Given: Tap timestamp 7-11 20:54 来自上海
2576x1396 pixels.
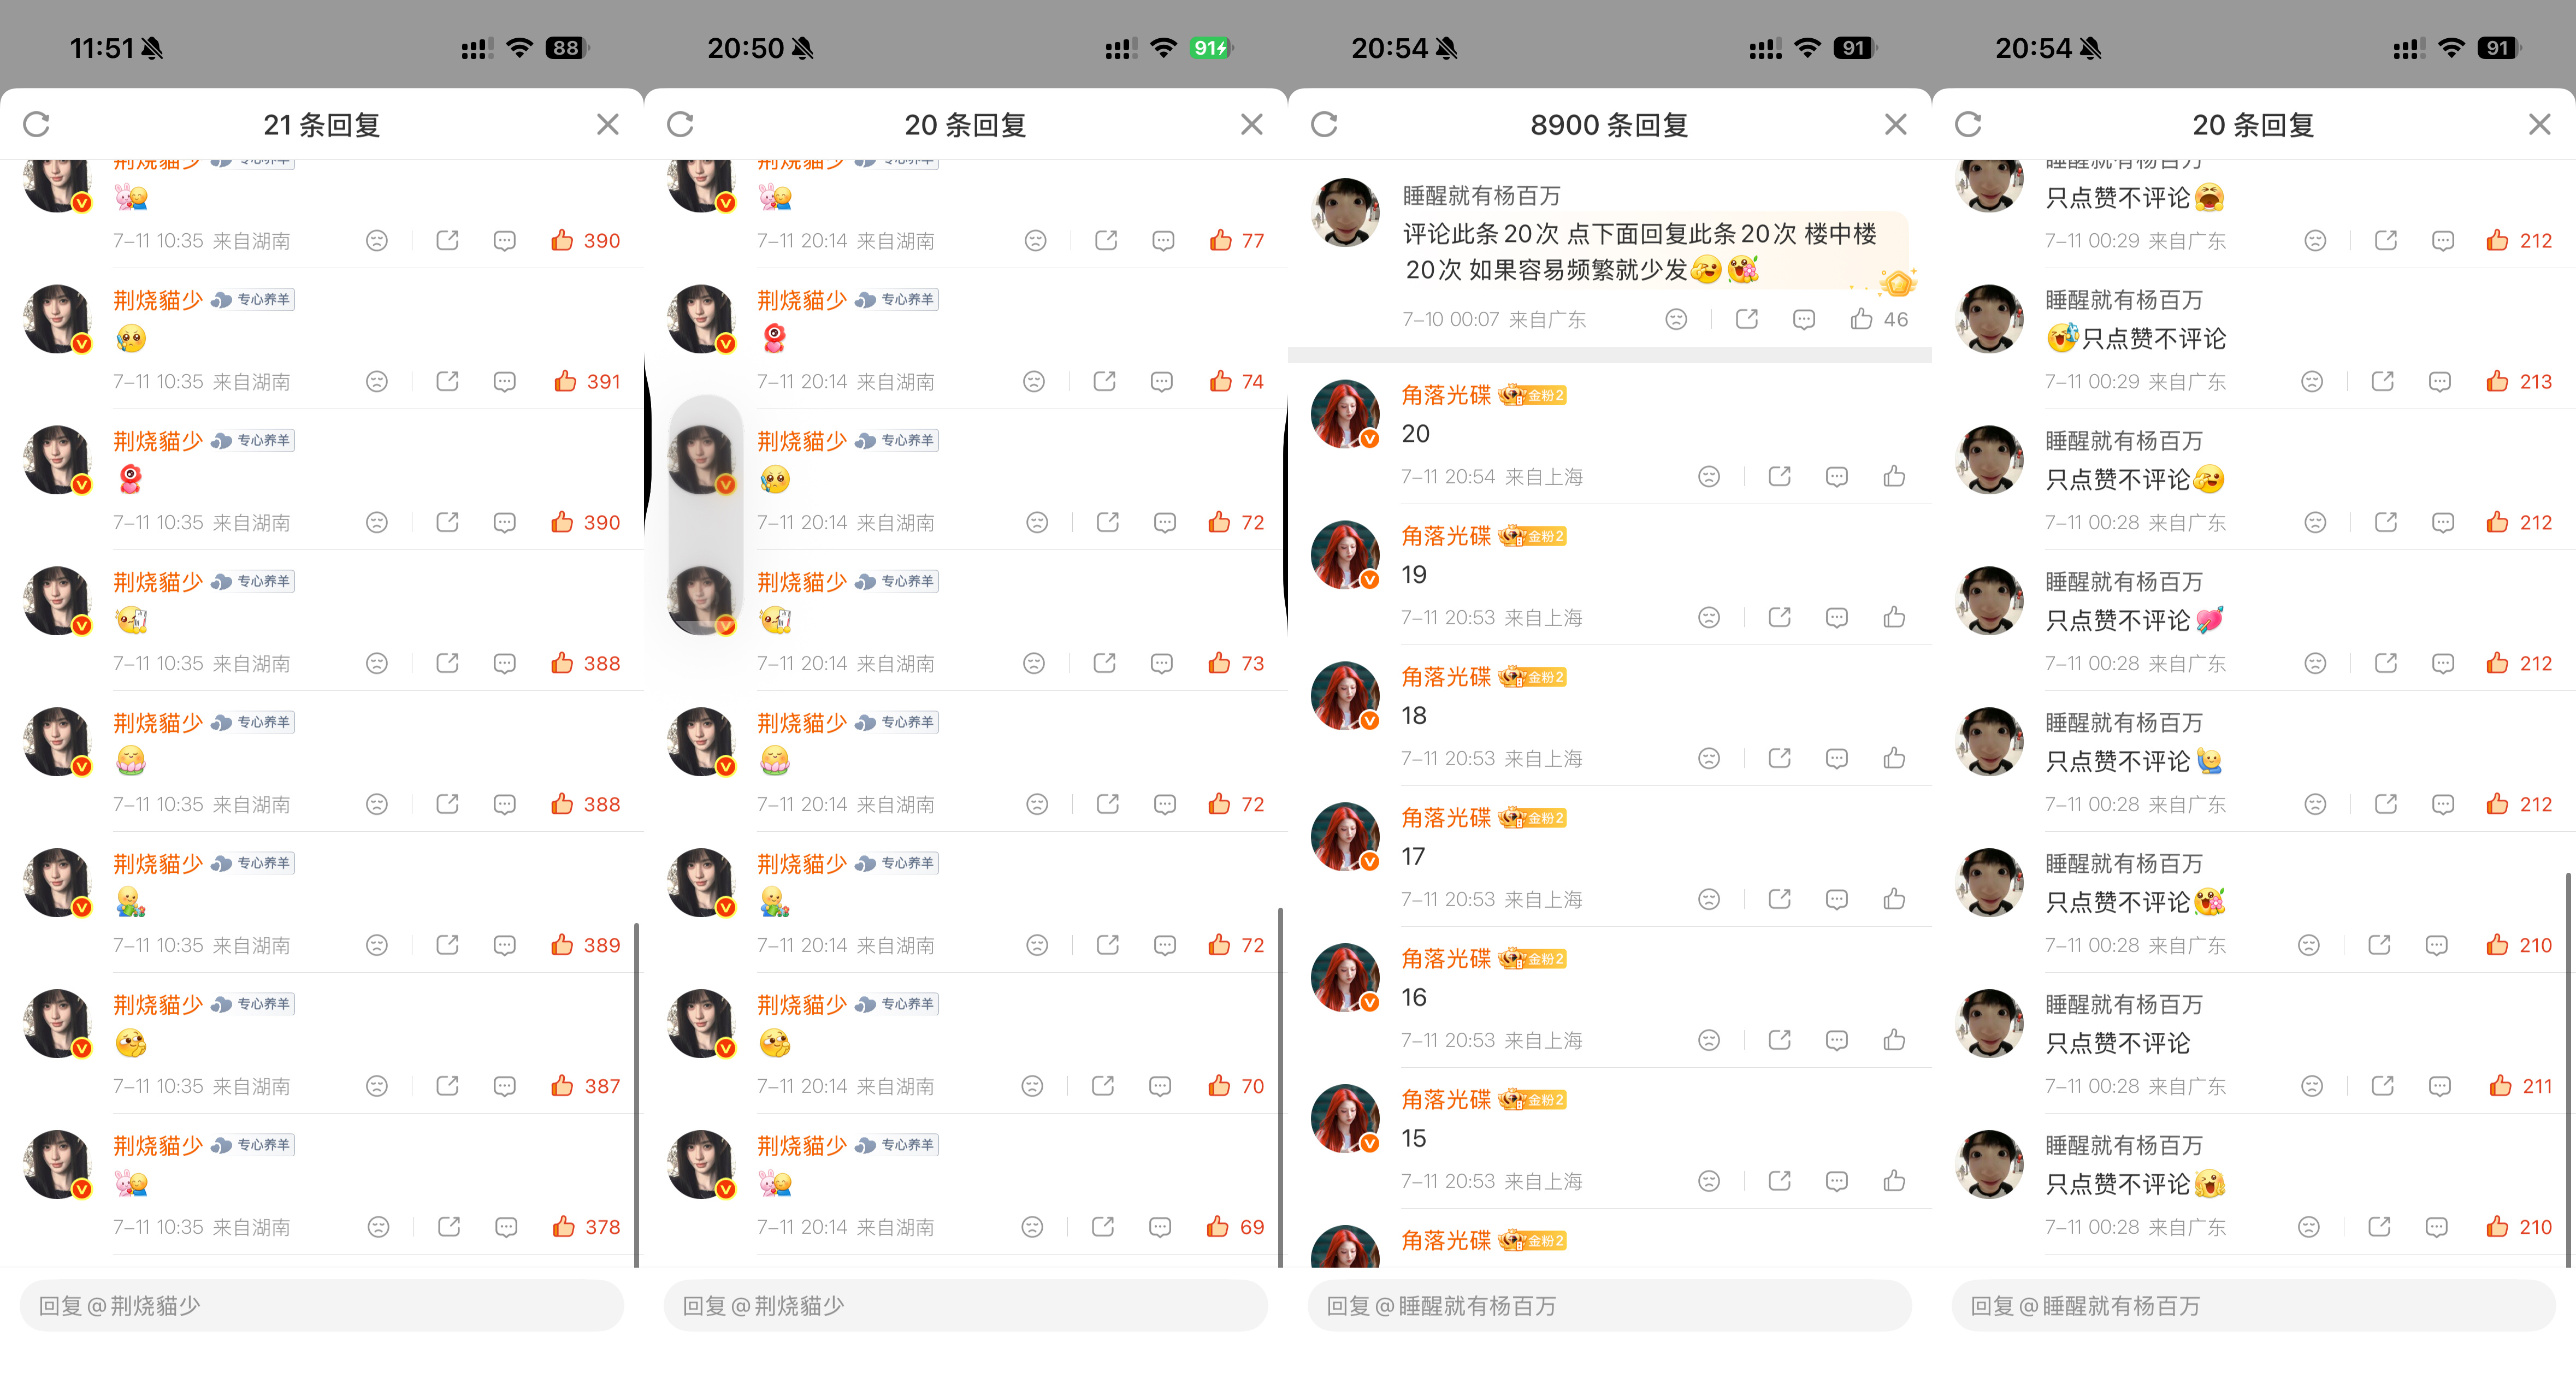Looking at the screenshot, I should (1491, 476).
